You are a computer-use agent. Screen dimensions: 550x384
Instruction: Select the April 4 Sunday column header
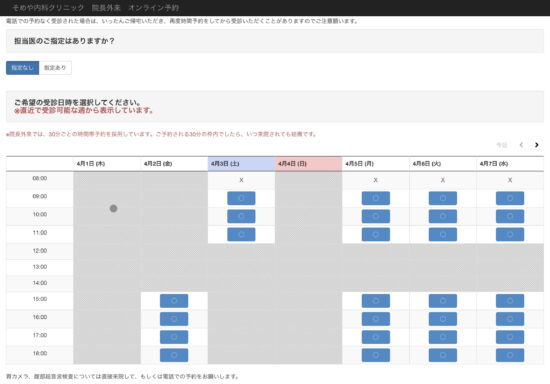pyautogui.click(x=308, y=164)
